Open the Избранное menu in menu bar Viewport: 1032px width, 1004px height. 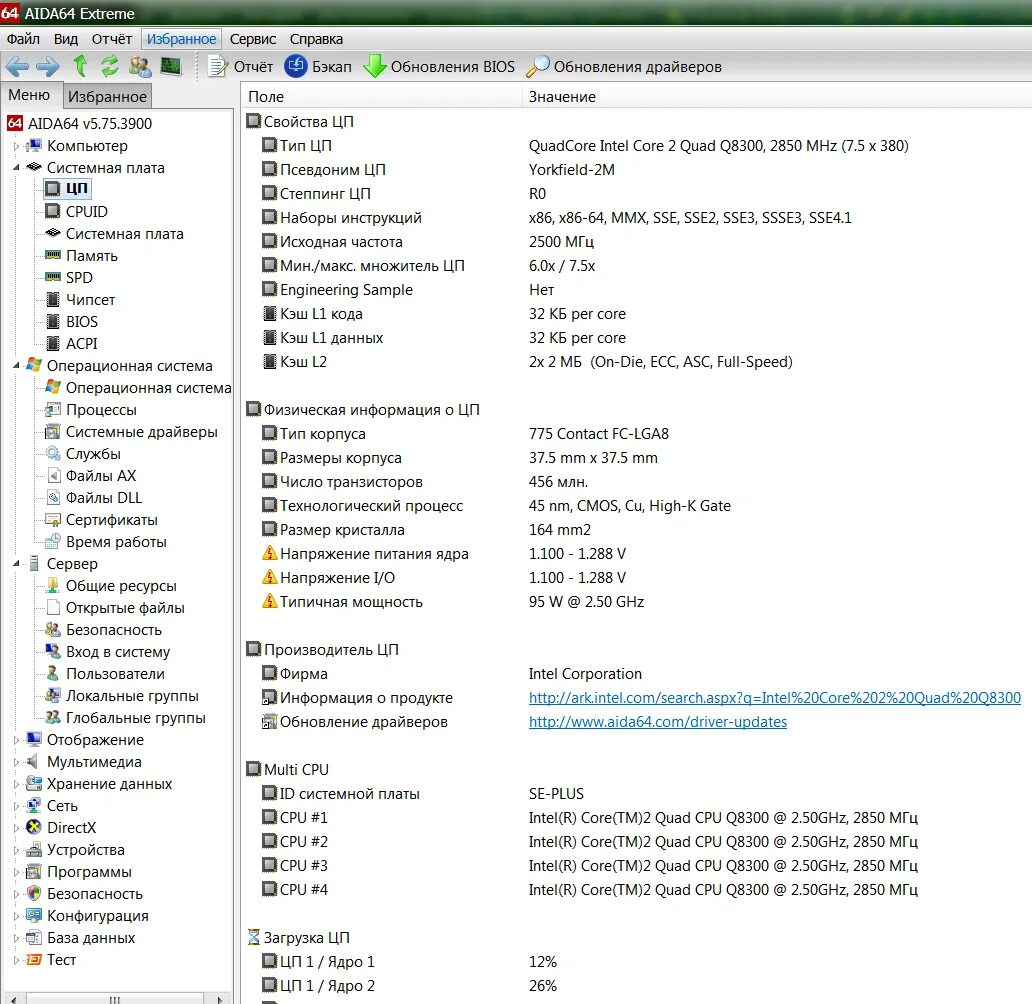(181, 39)
